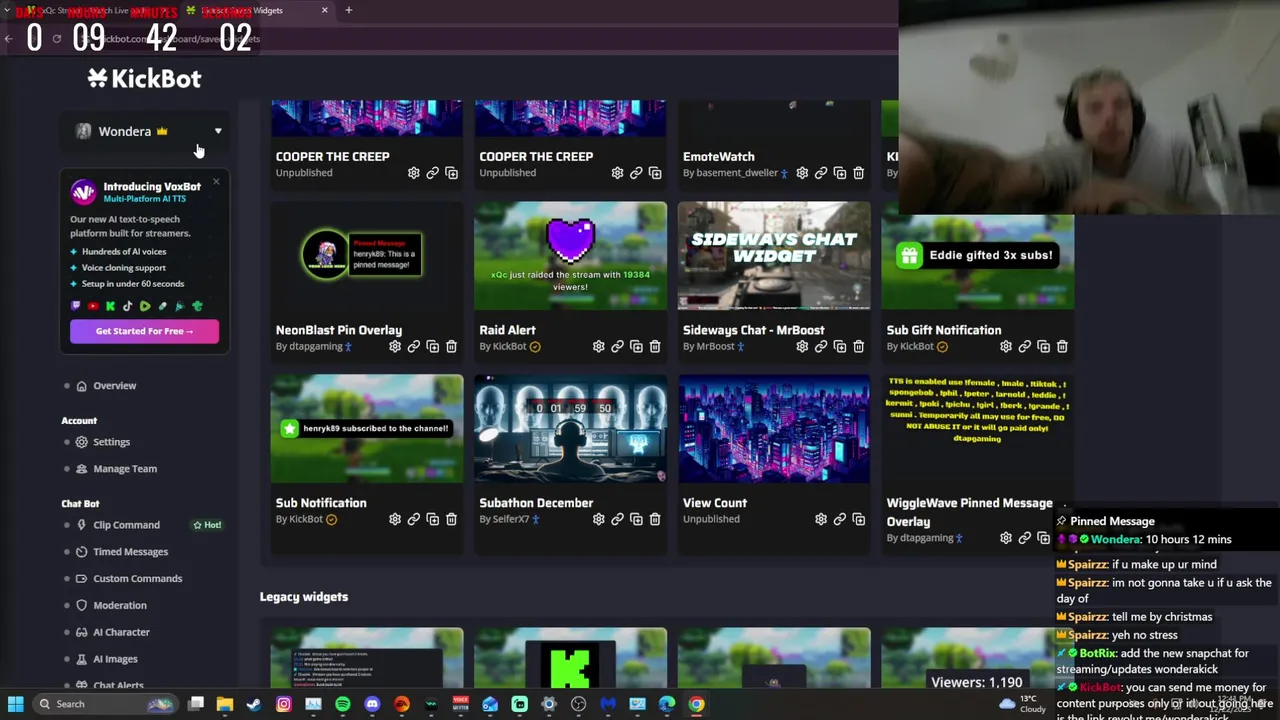Copy link for Sub Notification widget
1280x720 pixels.
coord(414,519)
